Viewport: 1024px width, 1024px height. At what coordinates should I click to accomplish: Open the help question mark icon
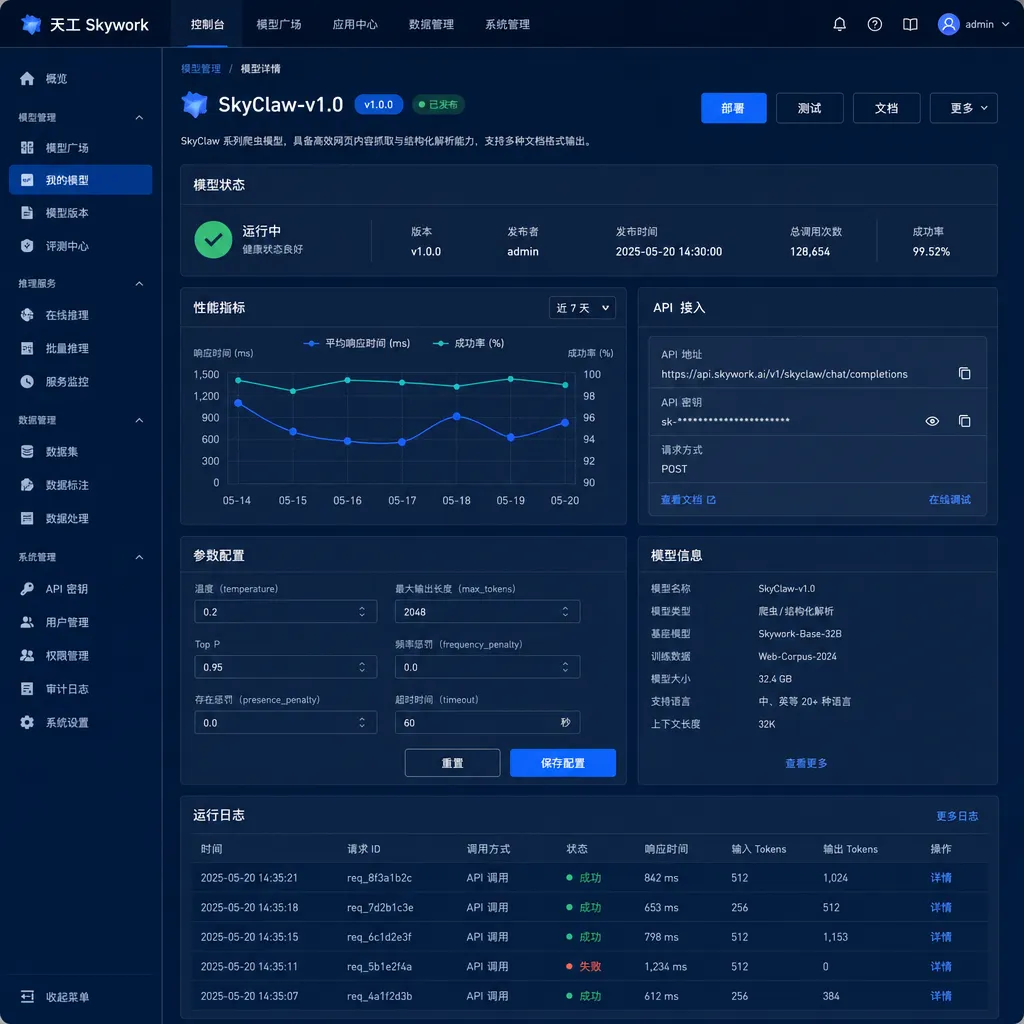point(874,24)
